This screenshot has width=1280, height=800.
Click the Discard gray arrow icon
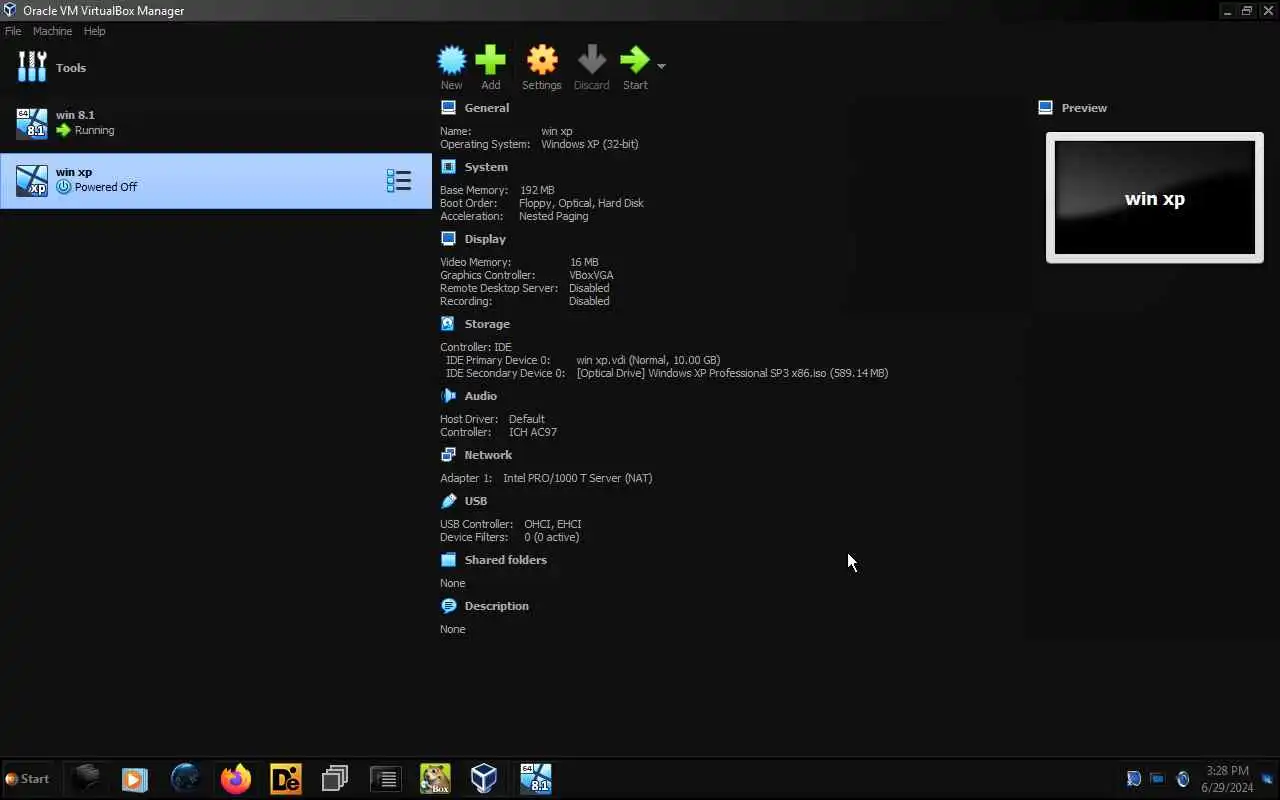click(591, 61)
